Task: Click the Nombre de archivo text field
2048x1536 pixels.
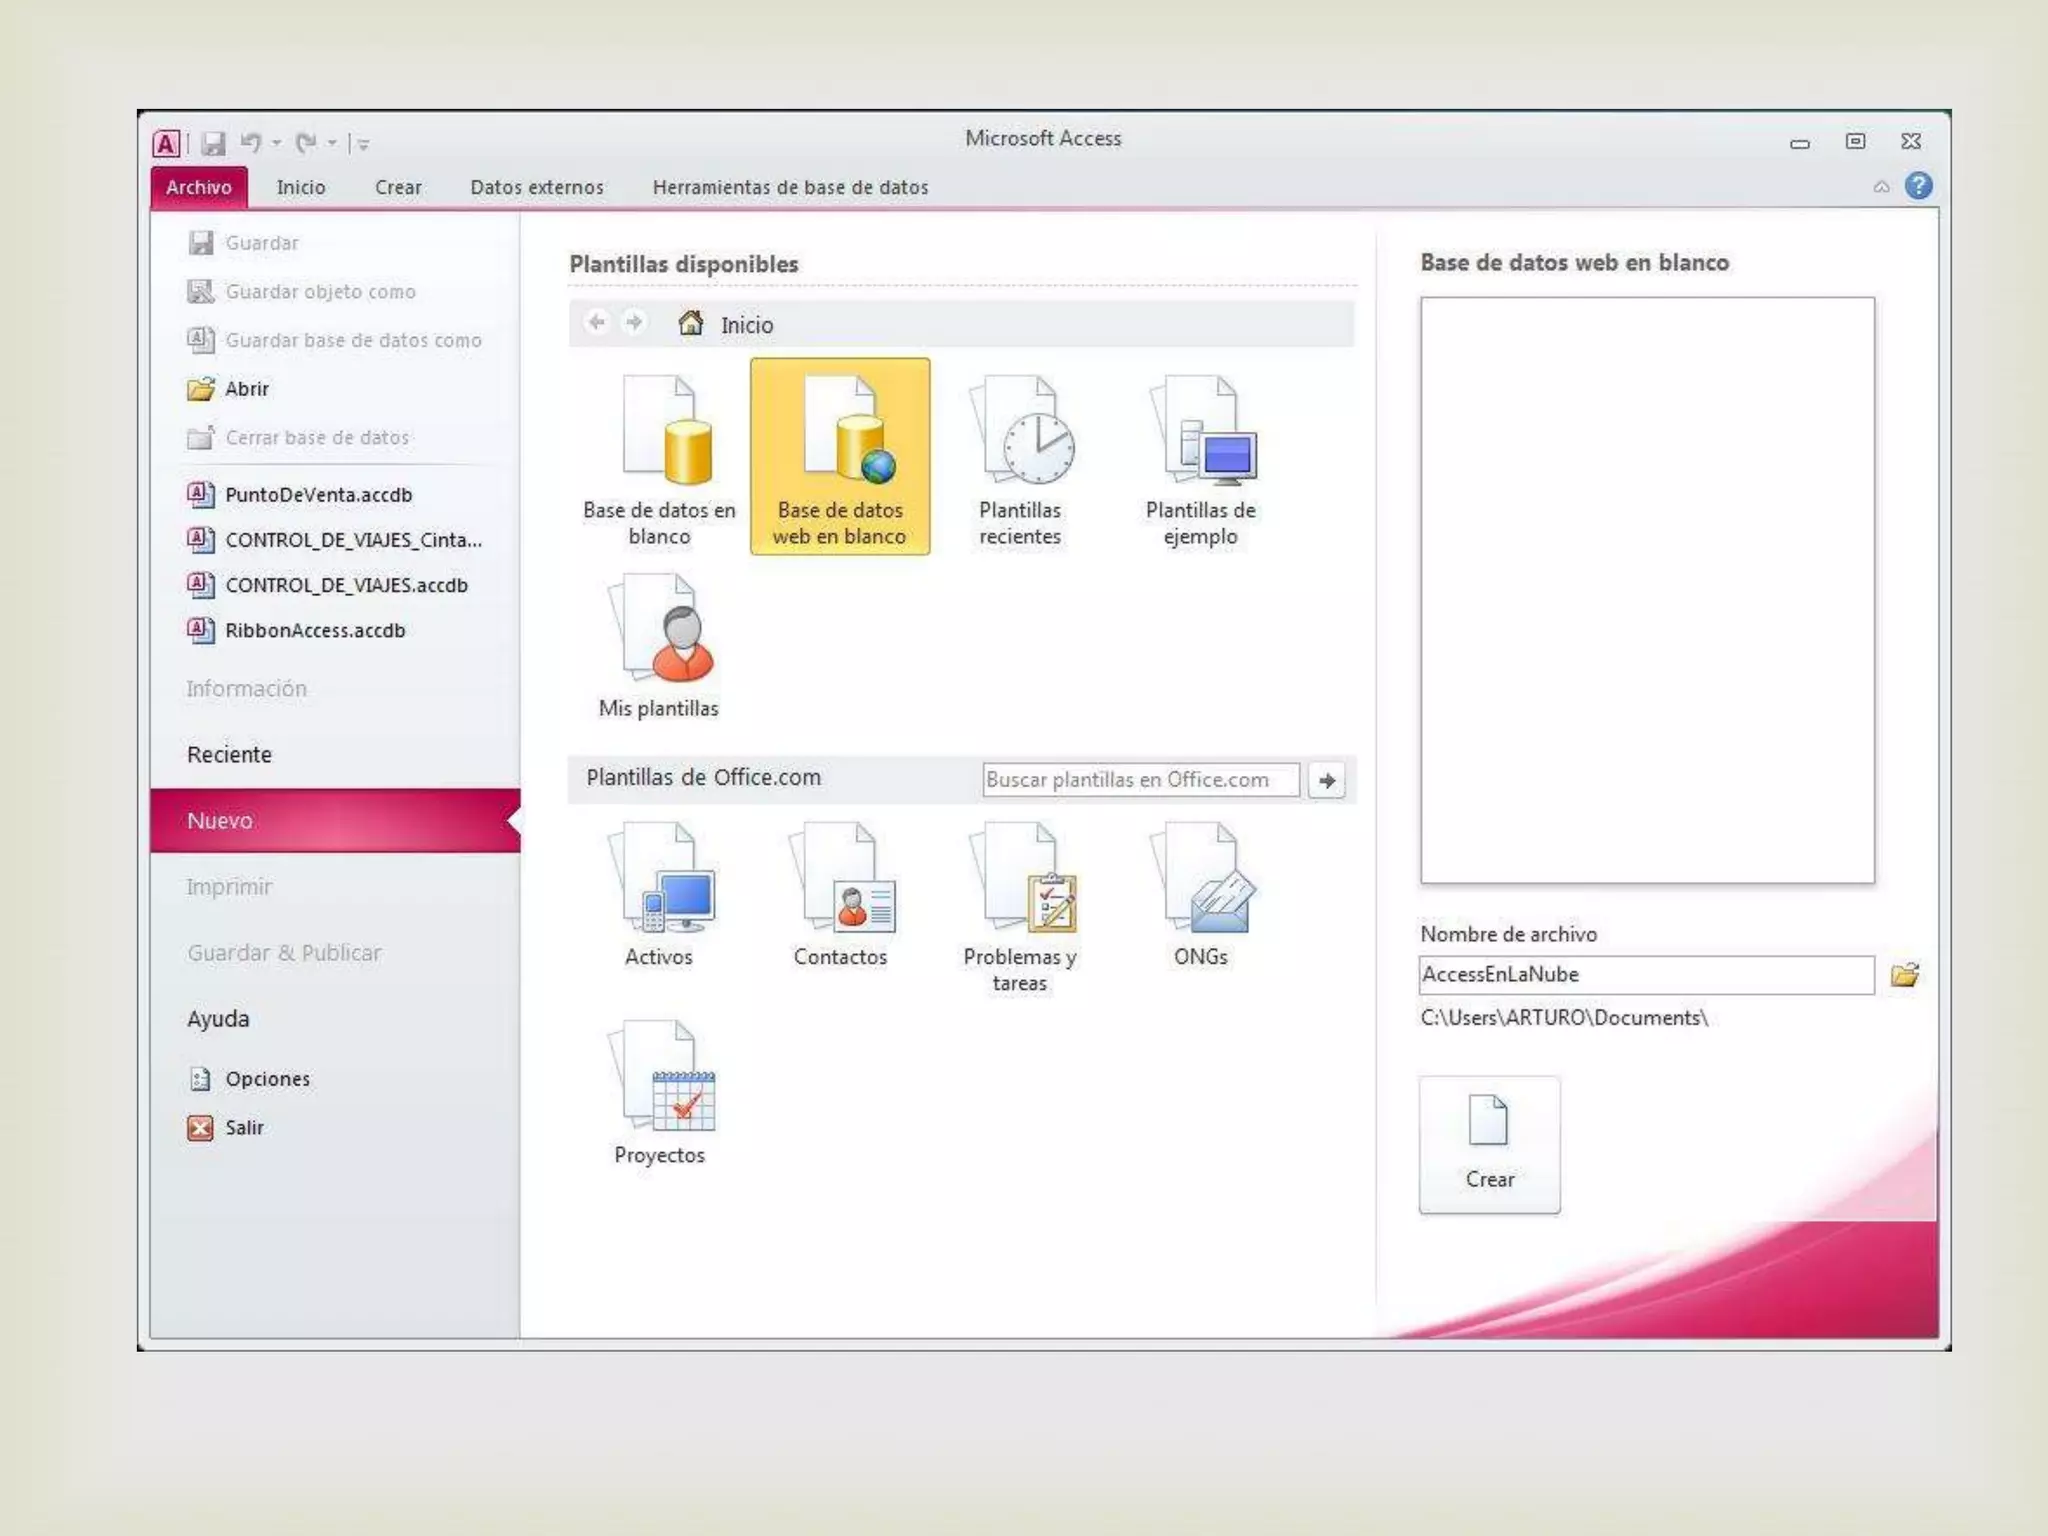Action: pyautogui.click(x=1645, y=975)
